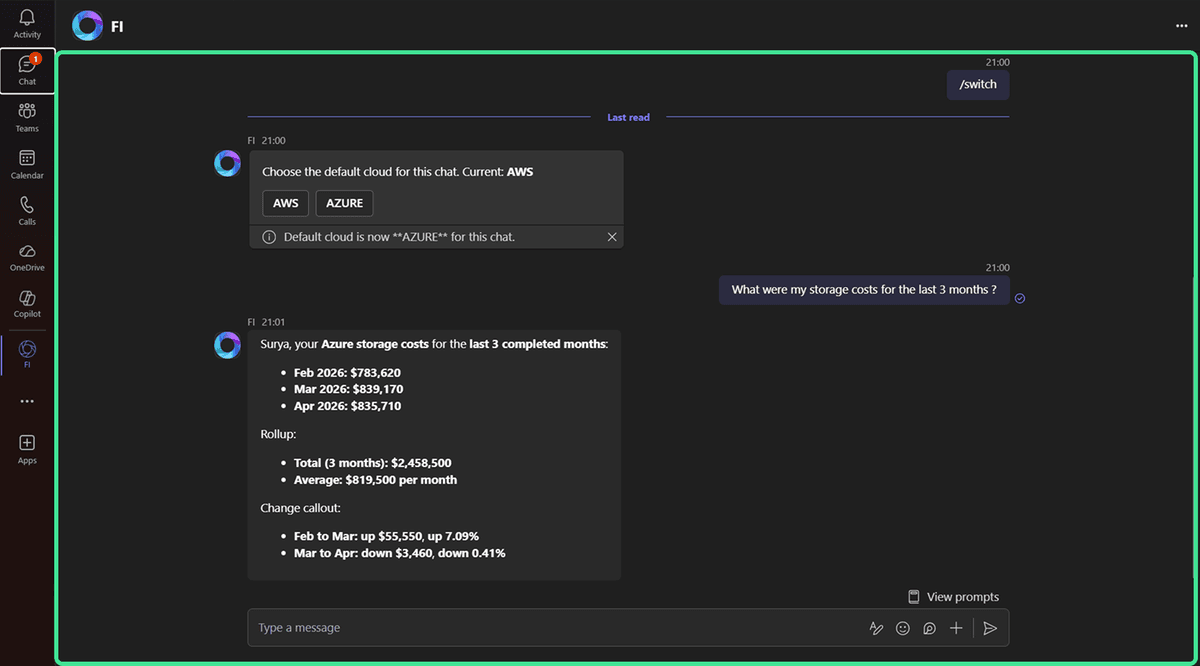Click the FI title in header

pos(117,26)
